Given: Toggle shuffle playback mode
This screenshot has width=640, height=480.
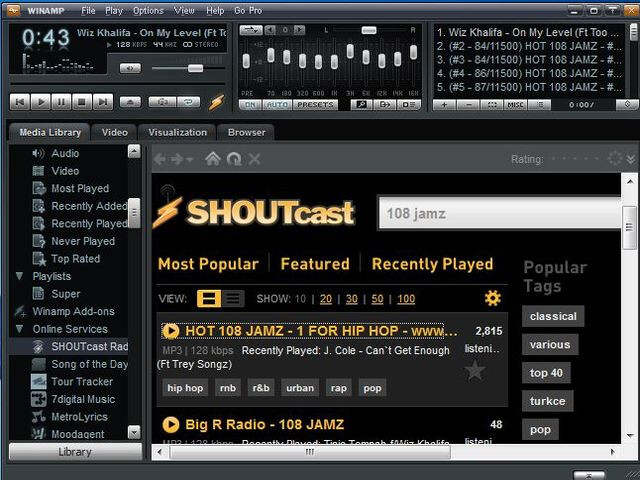Looking at the screenshot, I should (162, 102).
